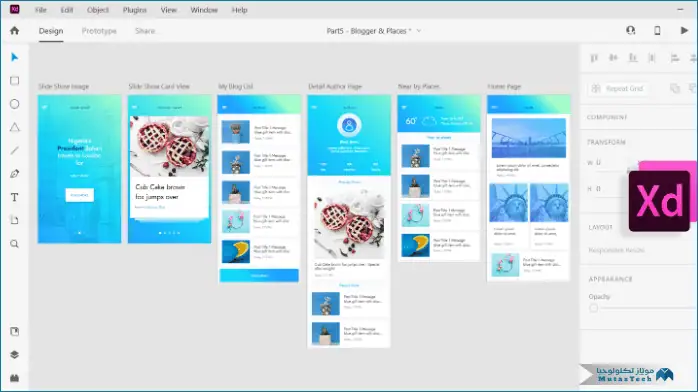Click the align left icon

click(675, 58)
